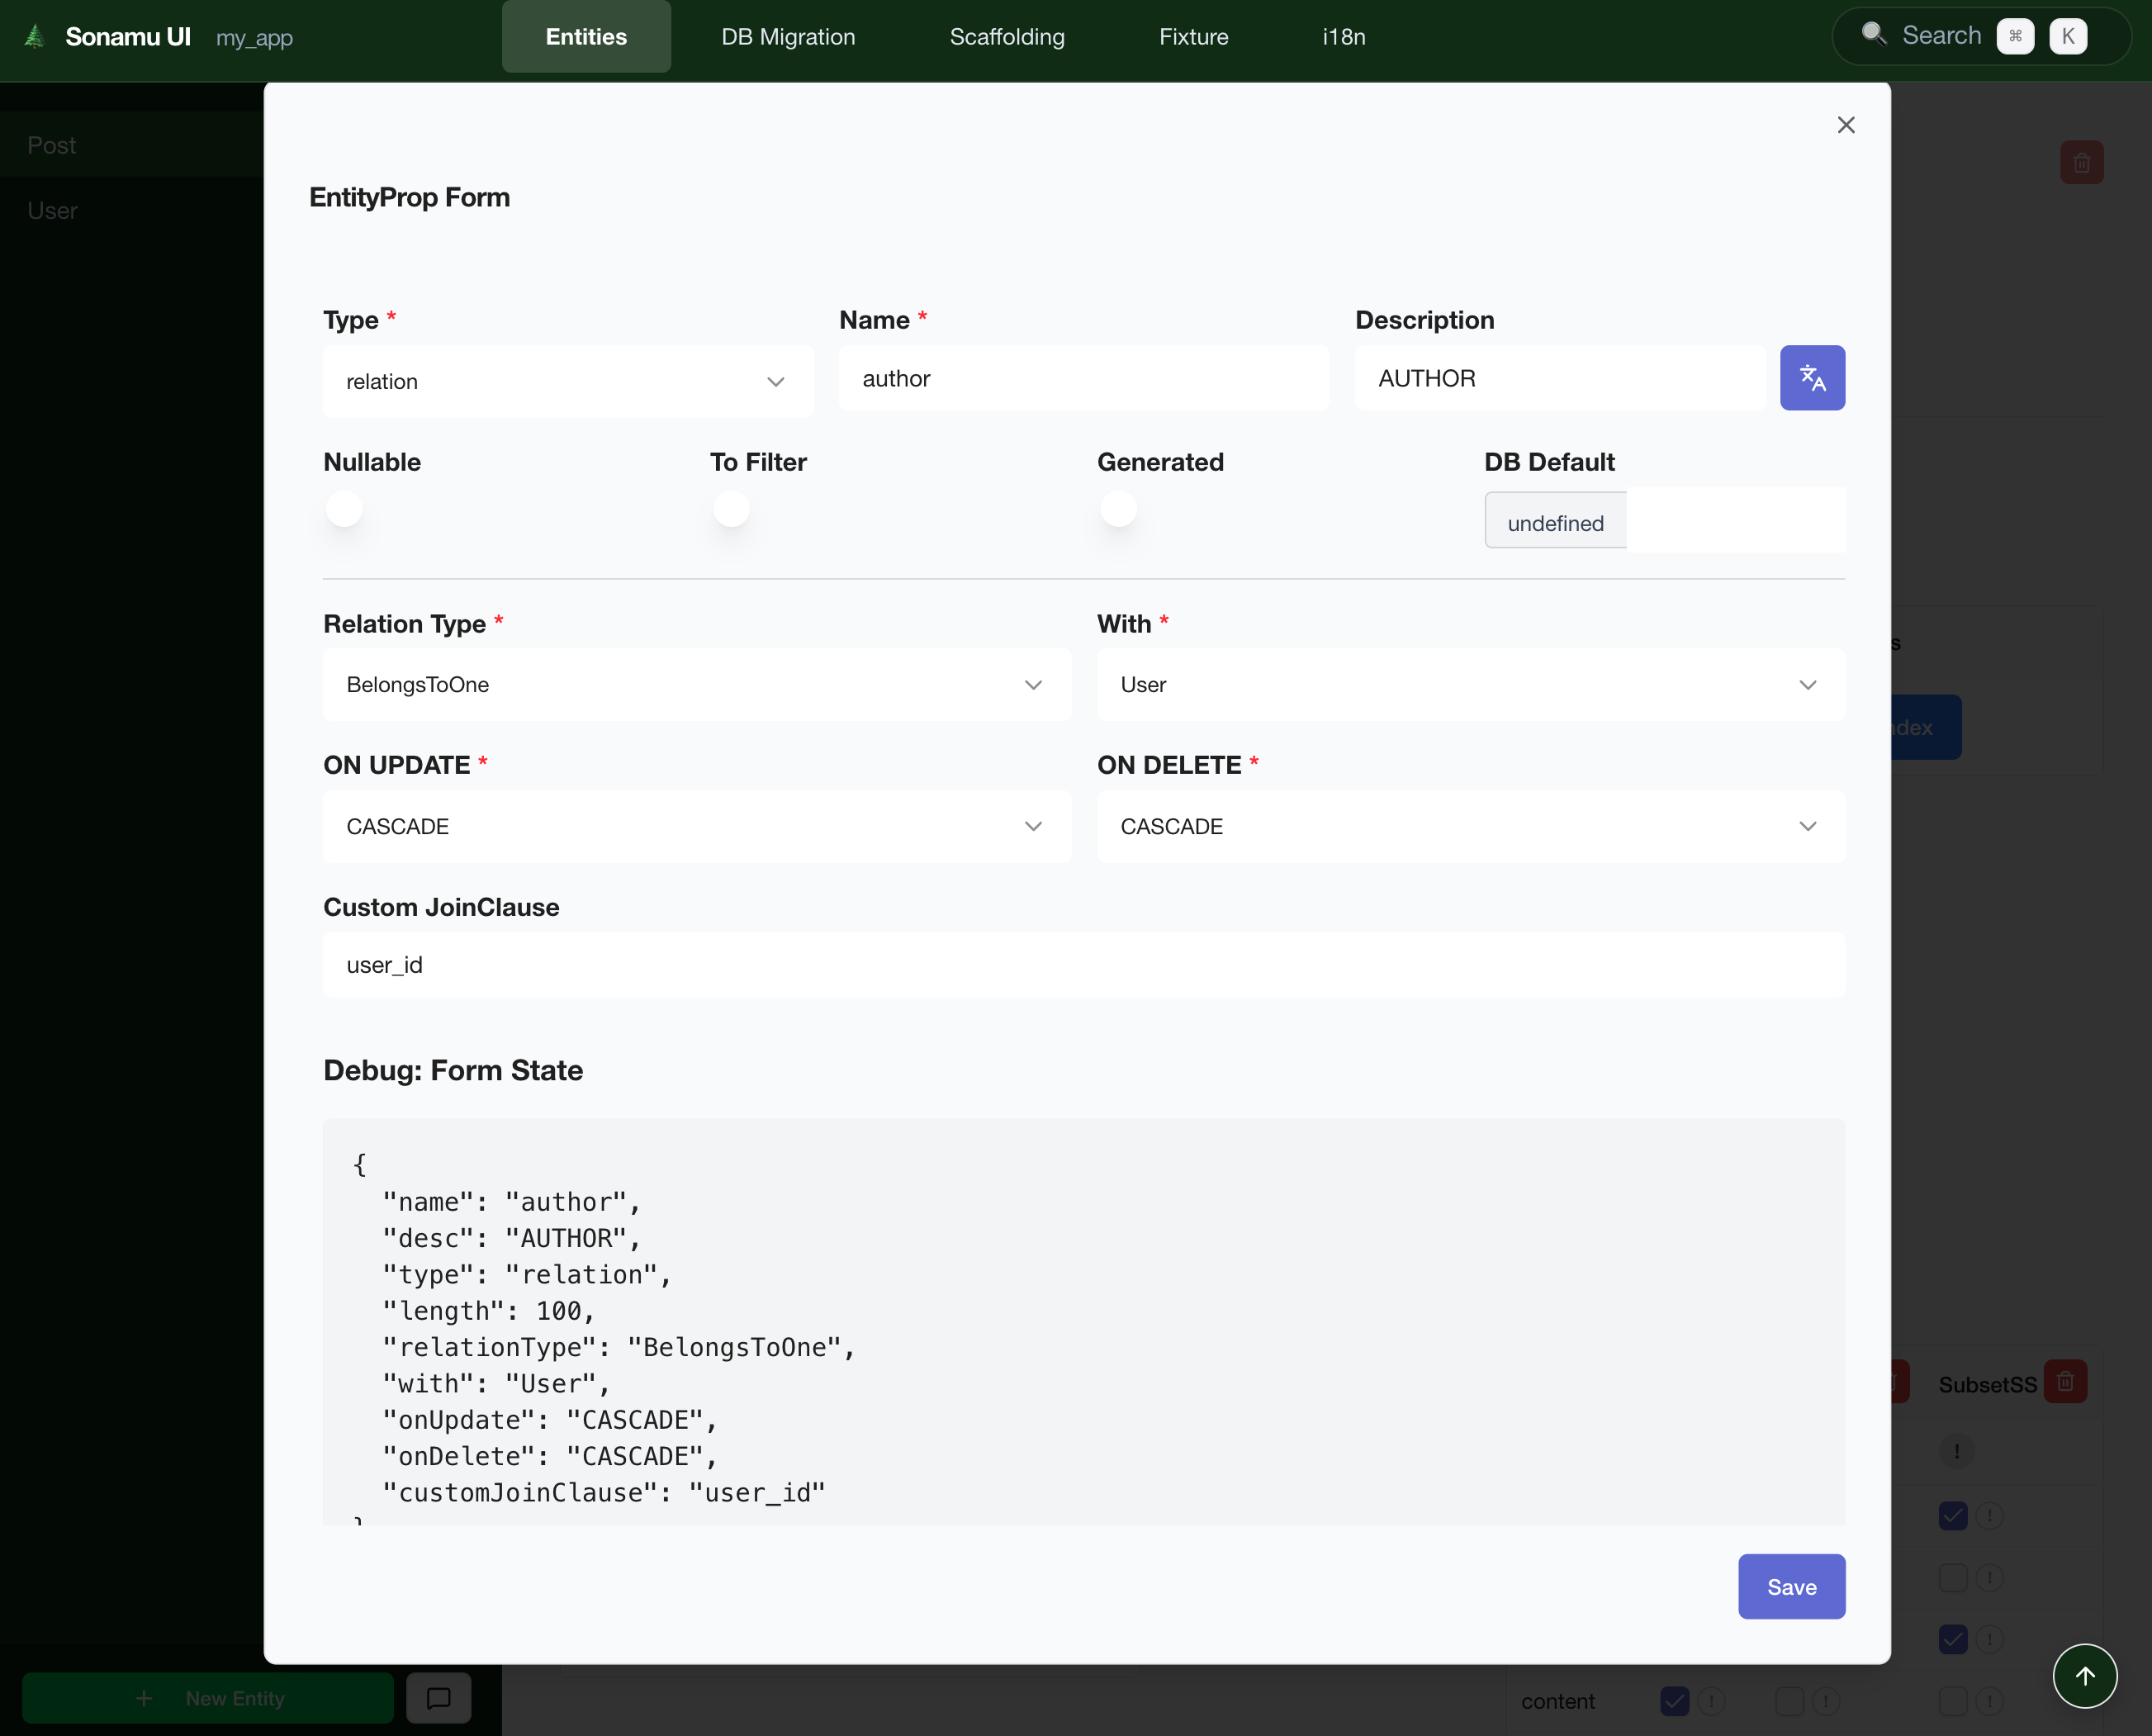Enable the To Filter switch
The height and width of the screenshot is (1736, 2152).
coord(731,509)
